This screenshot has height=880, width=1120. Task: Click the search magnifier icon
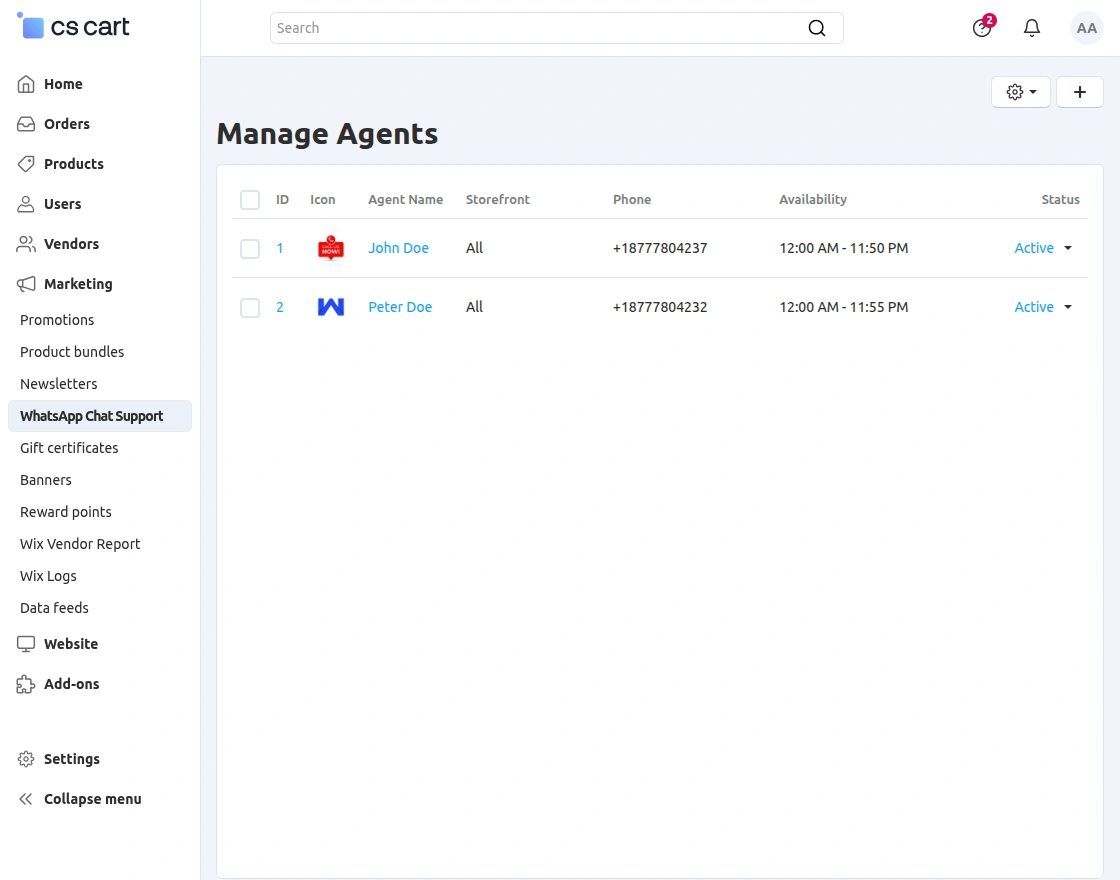pyautogui.click(x=816, y=28)
